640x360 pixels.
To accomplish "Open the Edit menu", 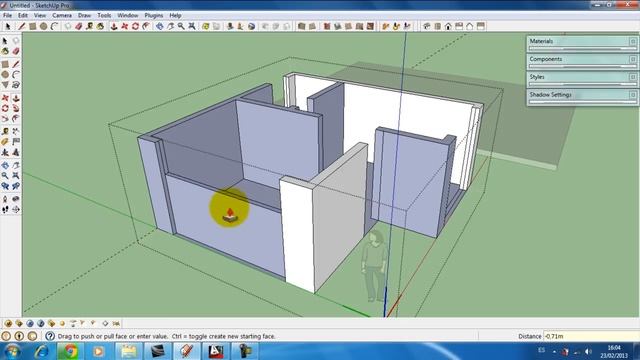I will pos(23,15).
